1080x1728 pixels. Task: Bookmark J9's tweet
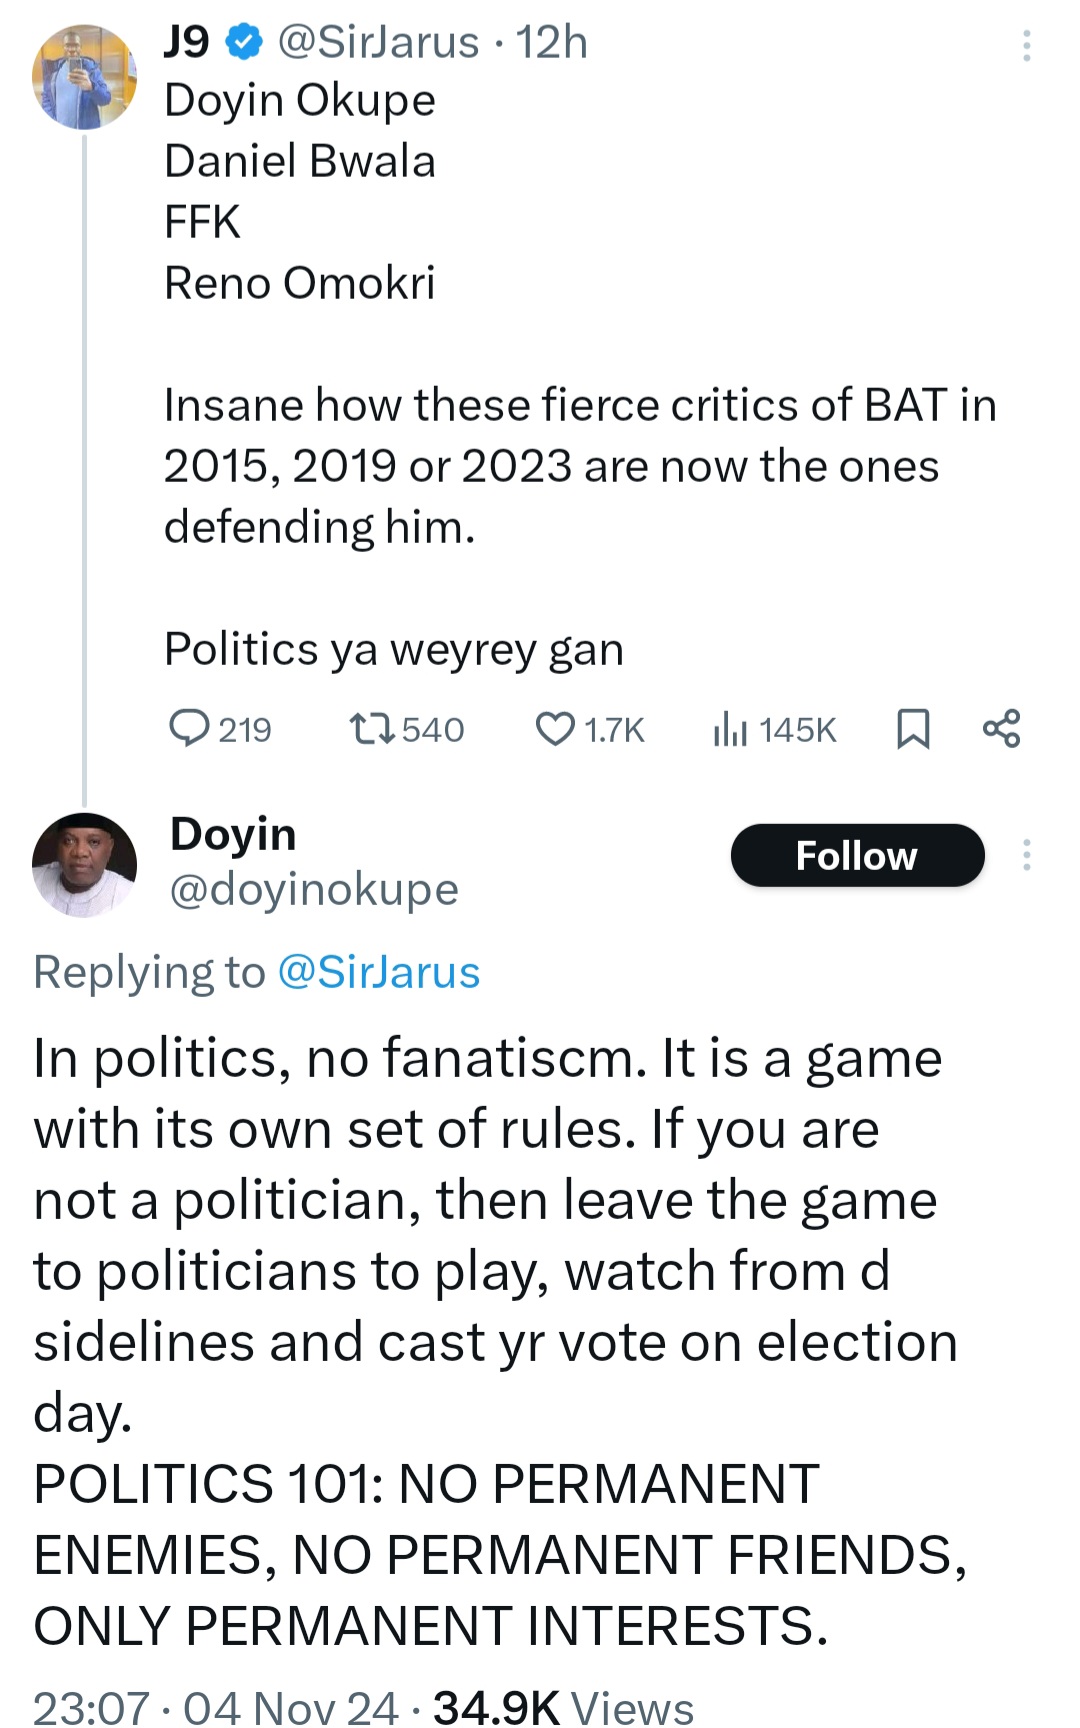(912, 729)
